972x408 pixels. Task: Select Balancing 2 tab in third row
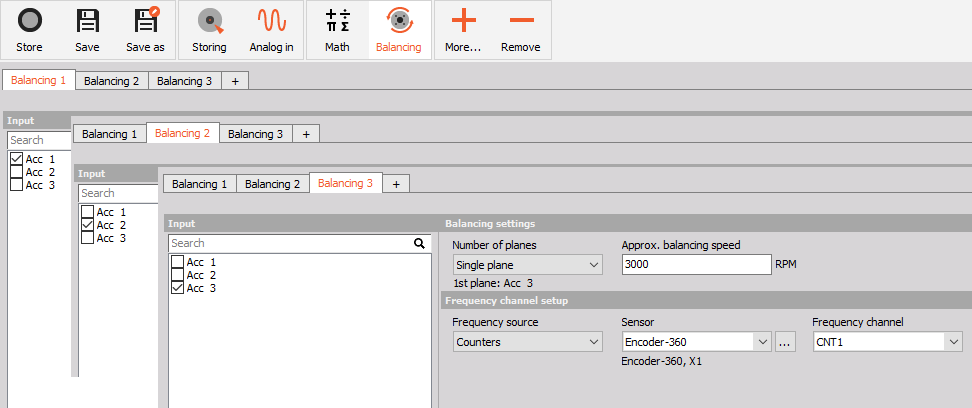coord(273,184)
